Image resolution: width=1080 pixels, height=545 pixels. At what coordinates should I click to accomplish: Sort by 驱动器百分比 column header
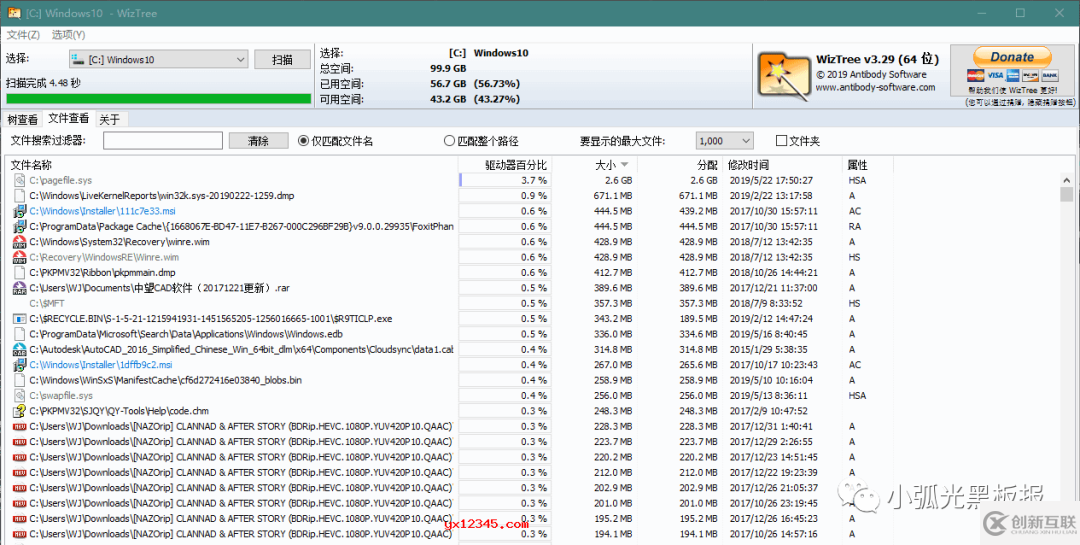pos(505,165)
